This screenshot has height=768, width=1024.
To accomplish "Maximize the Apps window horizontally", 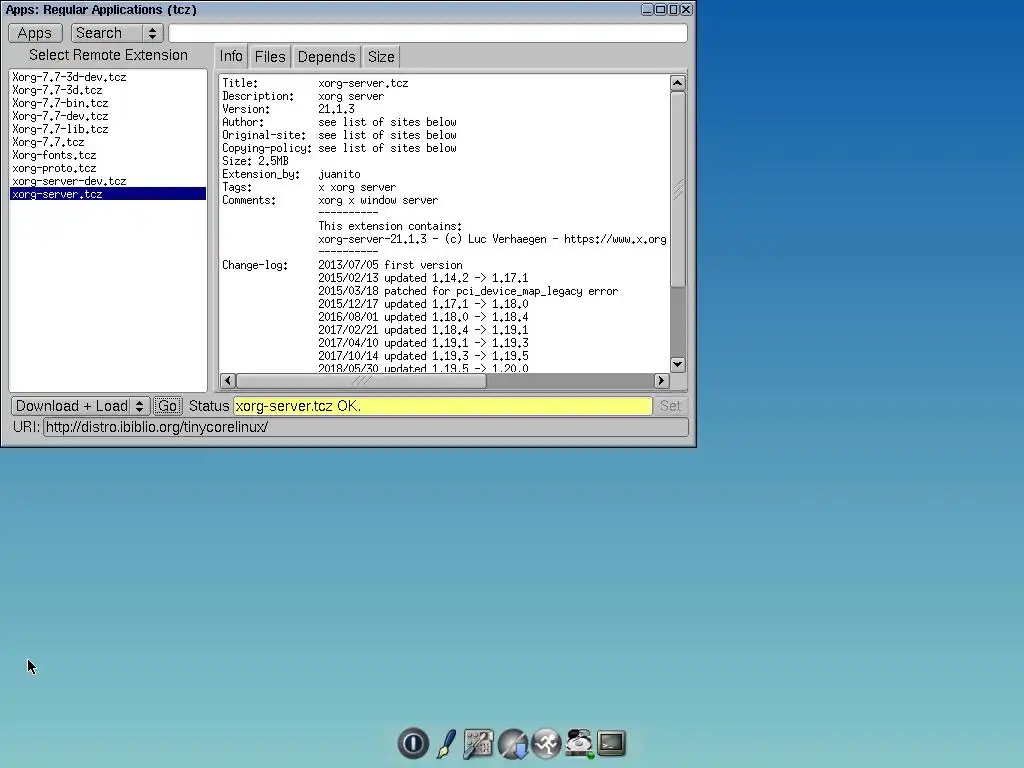I will point(660,9).
